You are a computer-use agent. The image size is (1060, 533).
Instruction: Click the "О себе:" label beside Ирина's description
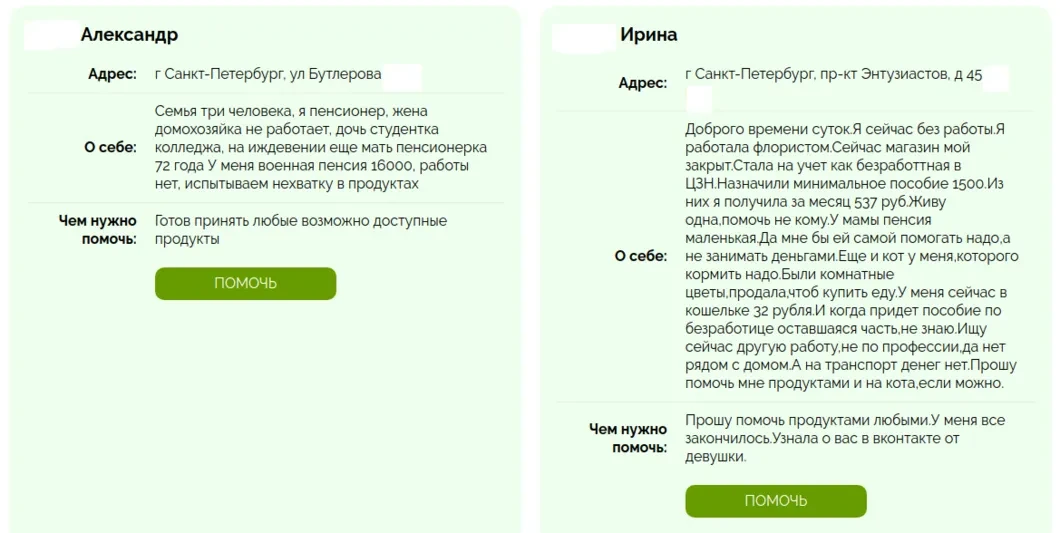coord(641,256)
